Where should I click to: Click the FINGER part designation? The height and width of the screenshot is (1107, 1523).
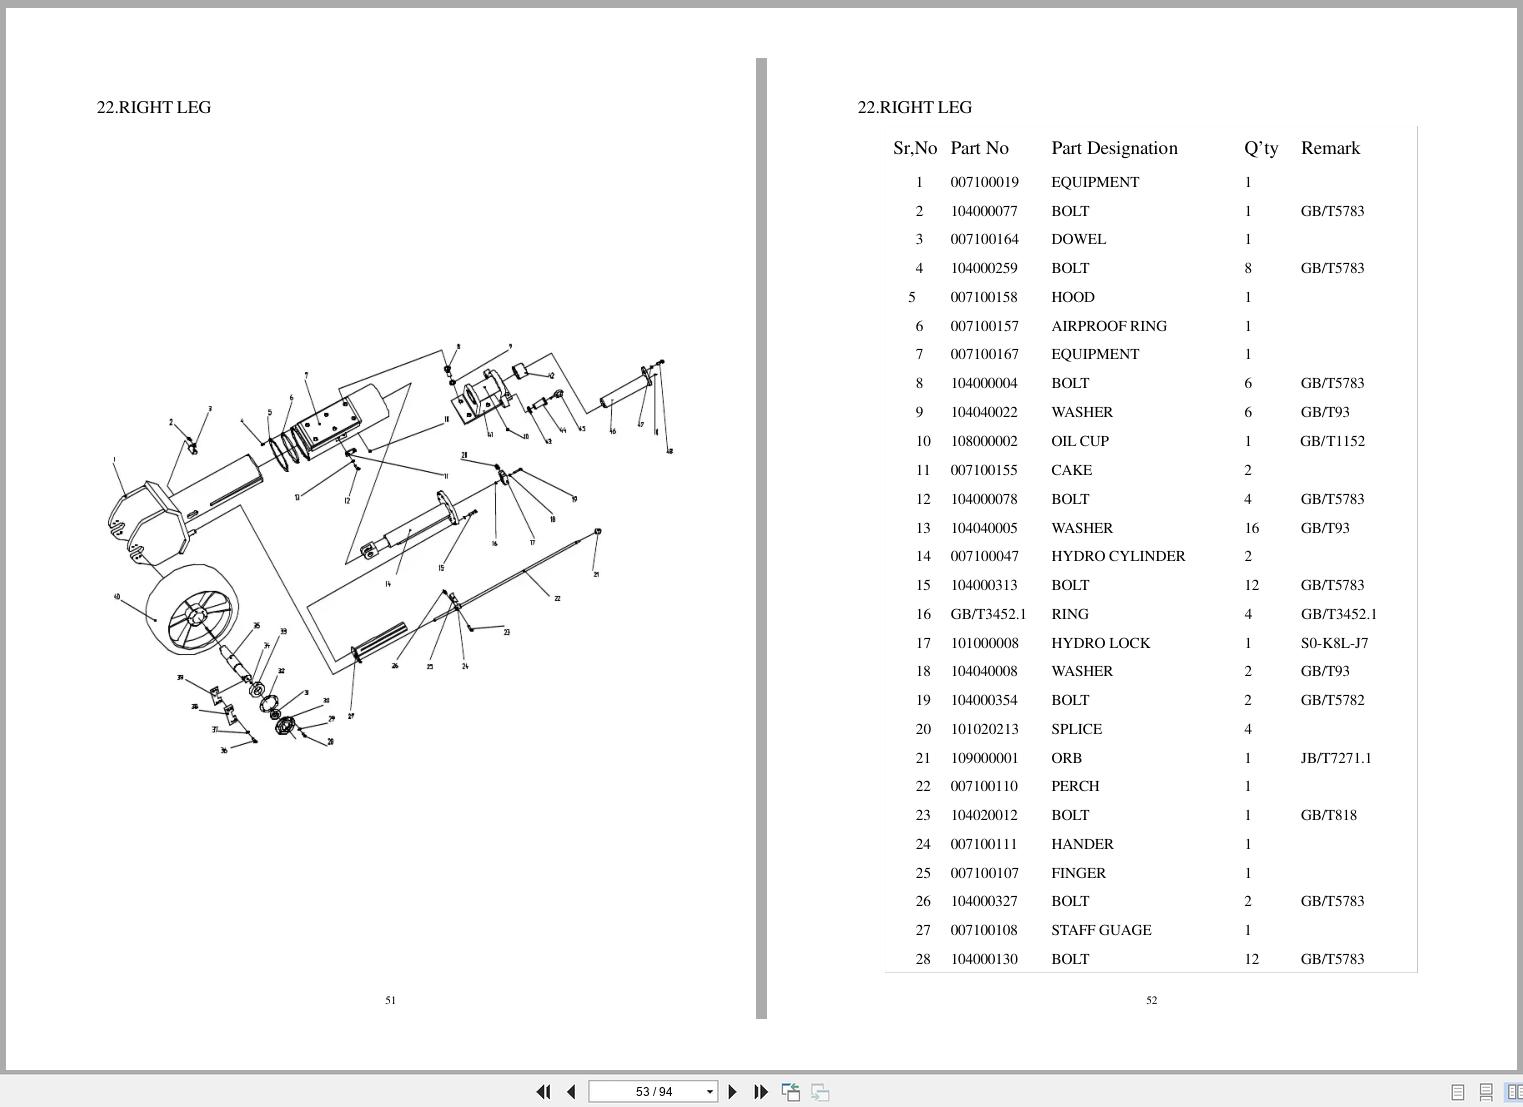[1078, 873]
